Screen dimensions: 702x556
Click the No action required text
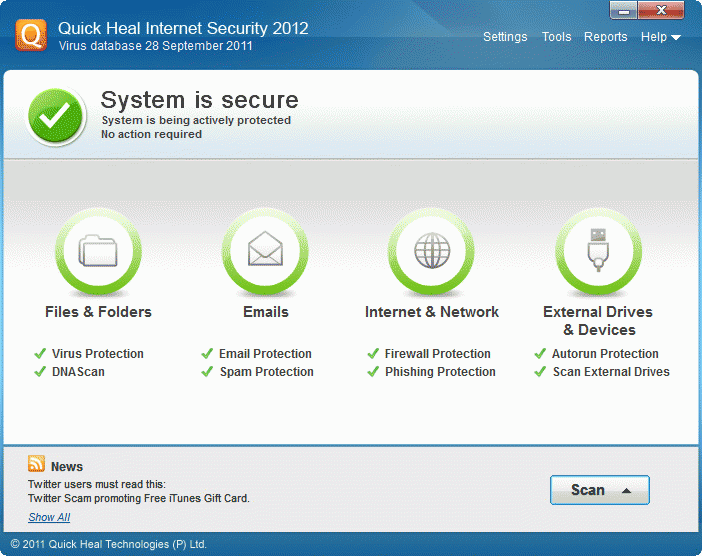(x=151, y=134)
